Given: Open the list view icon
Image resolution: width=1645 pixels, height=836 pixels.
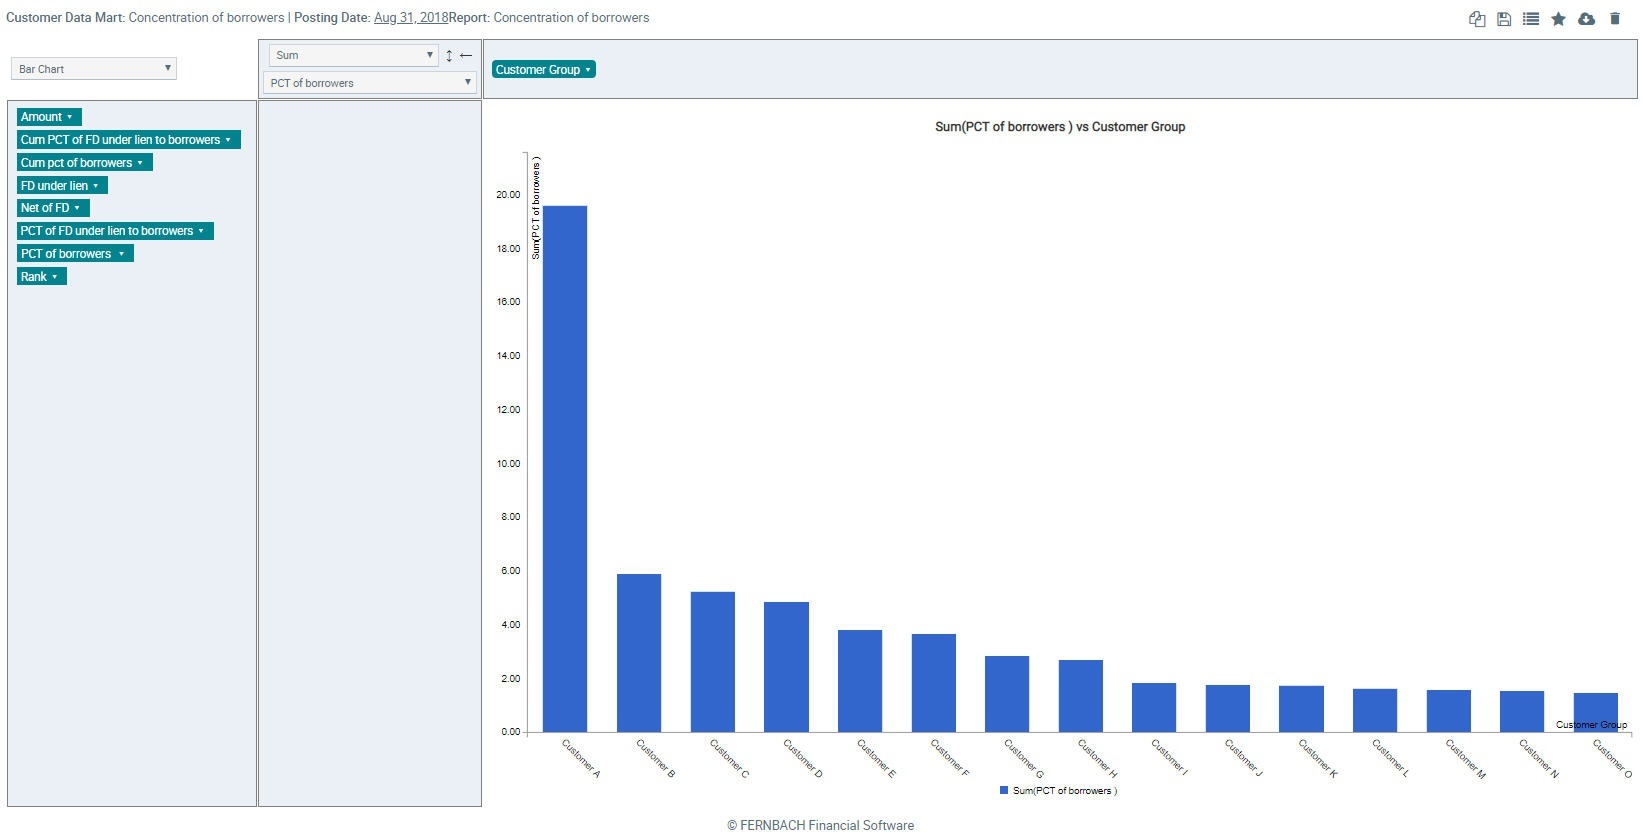Looking at the screenshot, I should point(1530,19).
